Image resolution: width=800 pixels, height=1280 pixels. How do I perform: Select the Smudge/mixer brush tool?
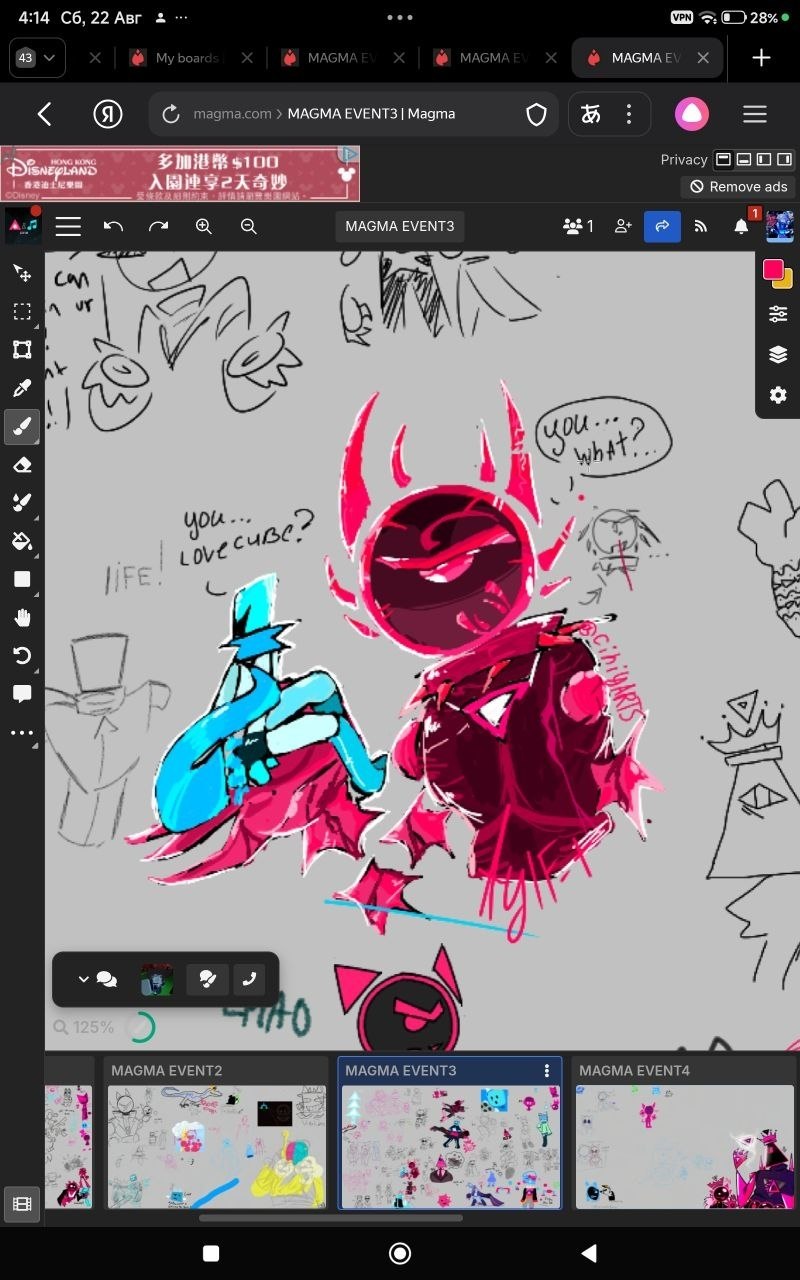click(x=22, y=503)
